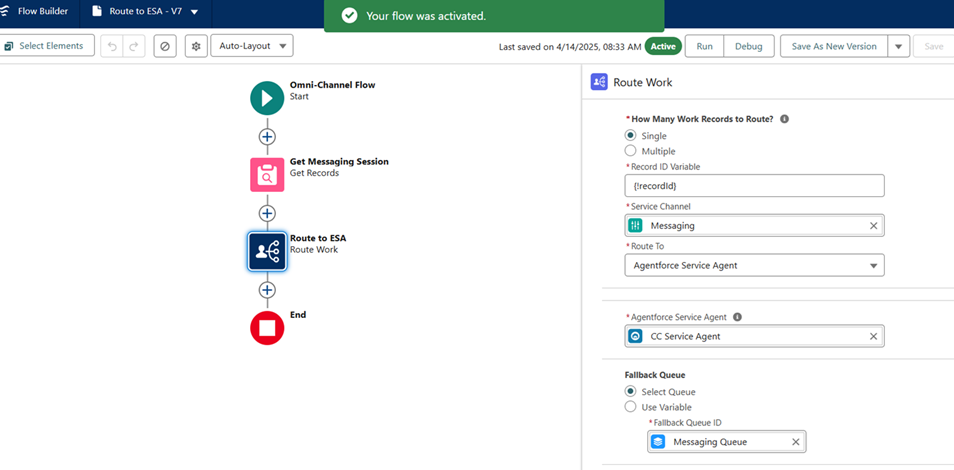954x470 pixels.
Task: Click the green check icon in the activation toast
Action: coord(349,16)
